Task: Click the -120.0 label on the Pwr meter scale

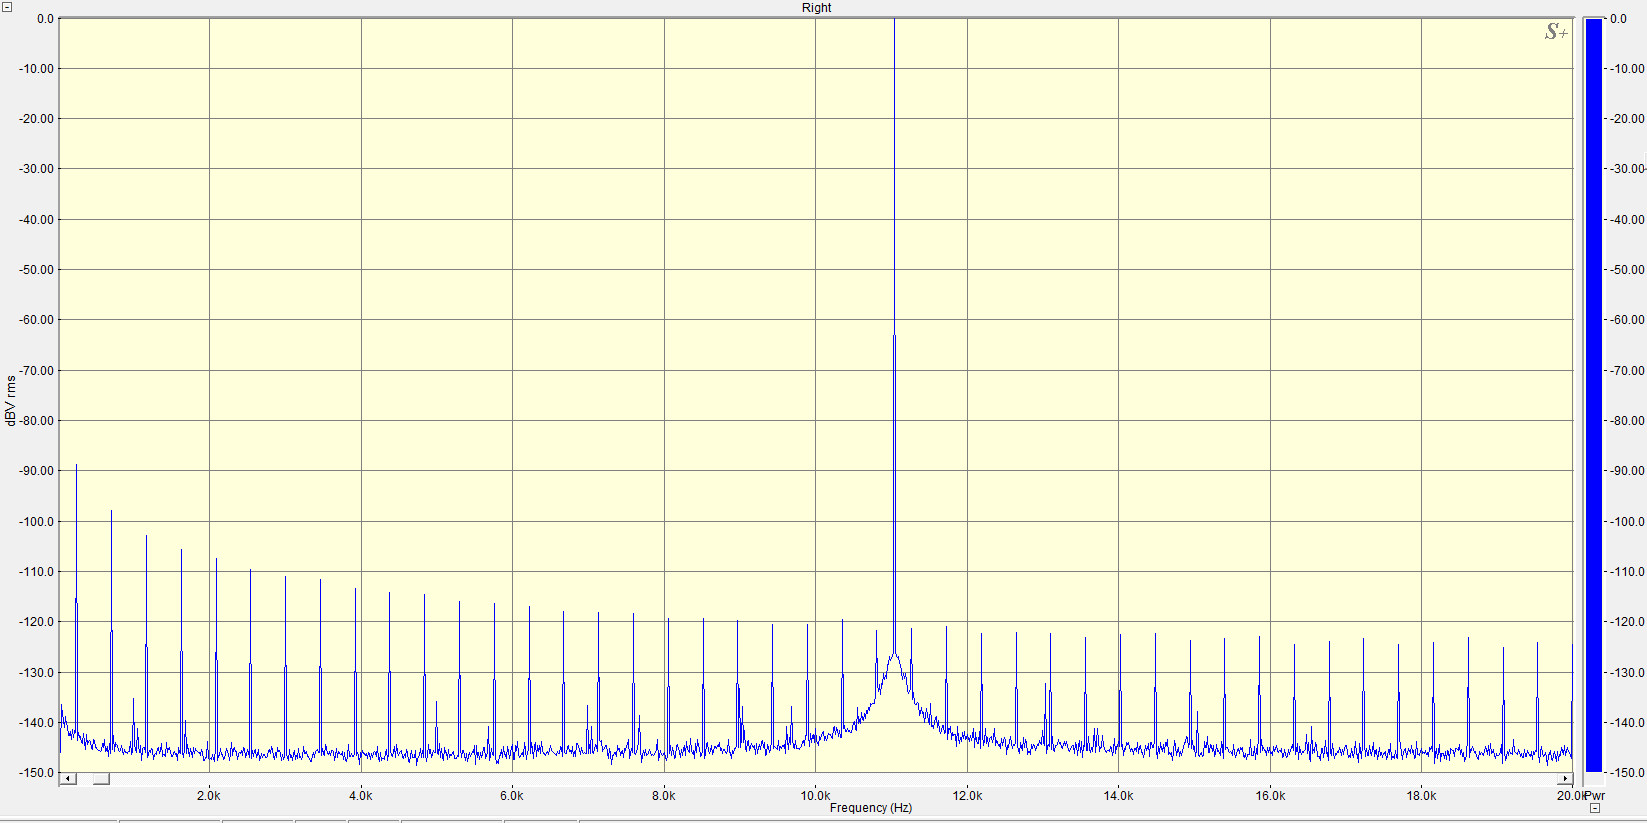Action: pos(1627,622)
